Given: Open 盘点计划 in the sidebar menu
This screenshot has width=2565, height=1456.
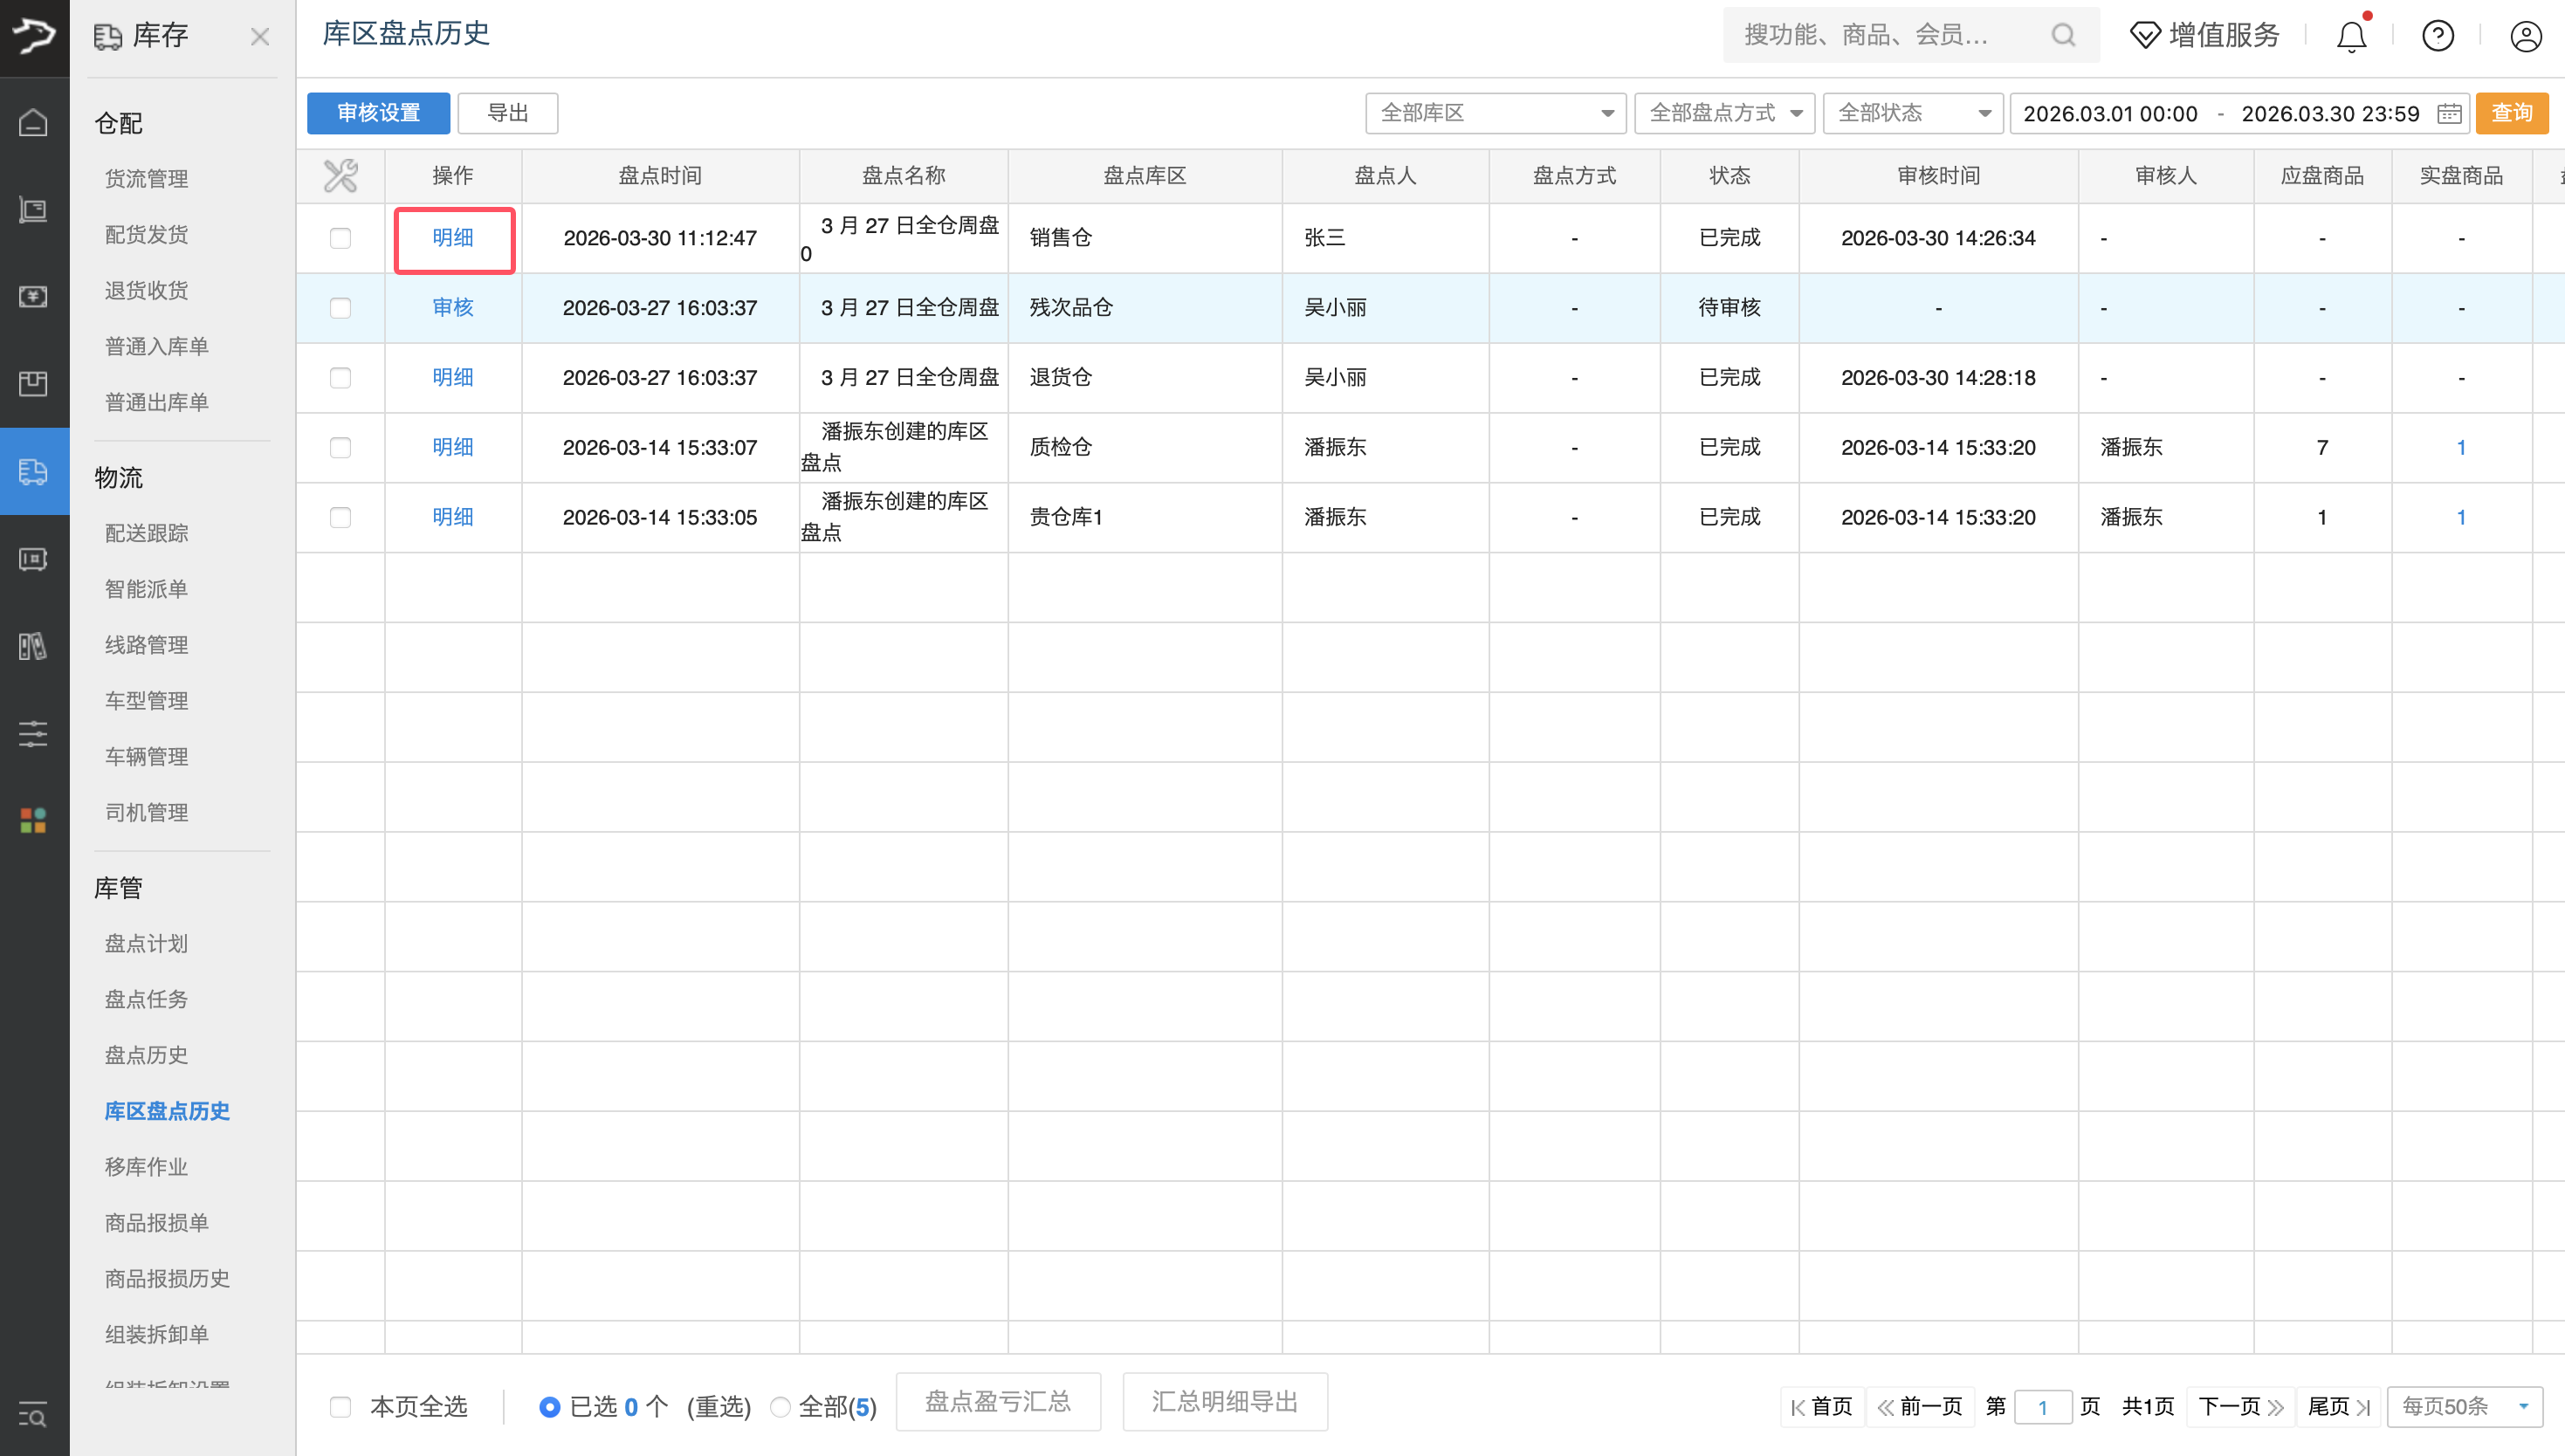Looking at the screenshot, I should click(146, 943).
